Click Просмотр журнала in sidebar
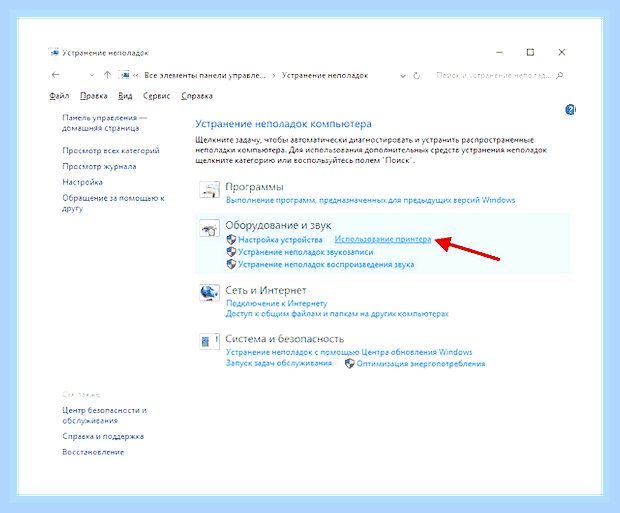 (x=99, y=167)
